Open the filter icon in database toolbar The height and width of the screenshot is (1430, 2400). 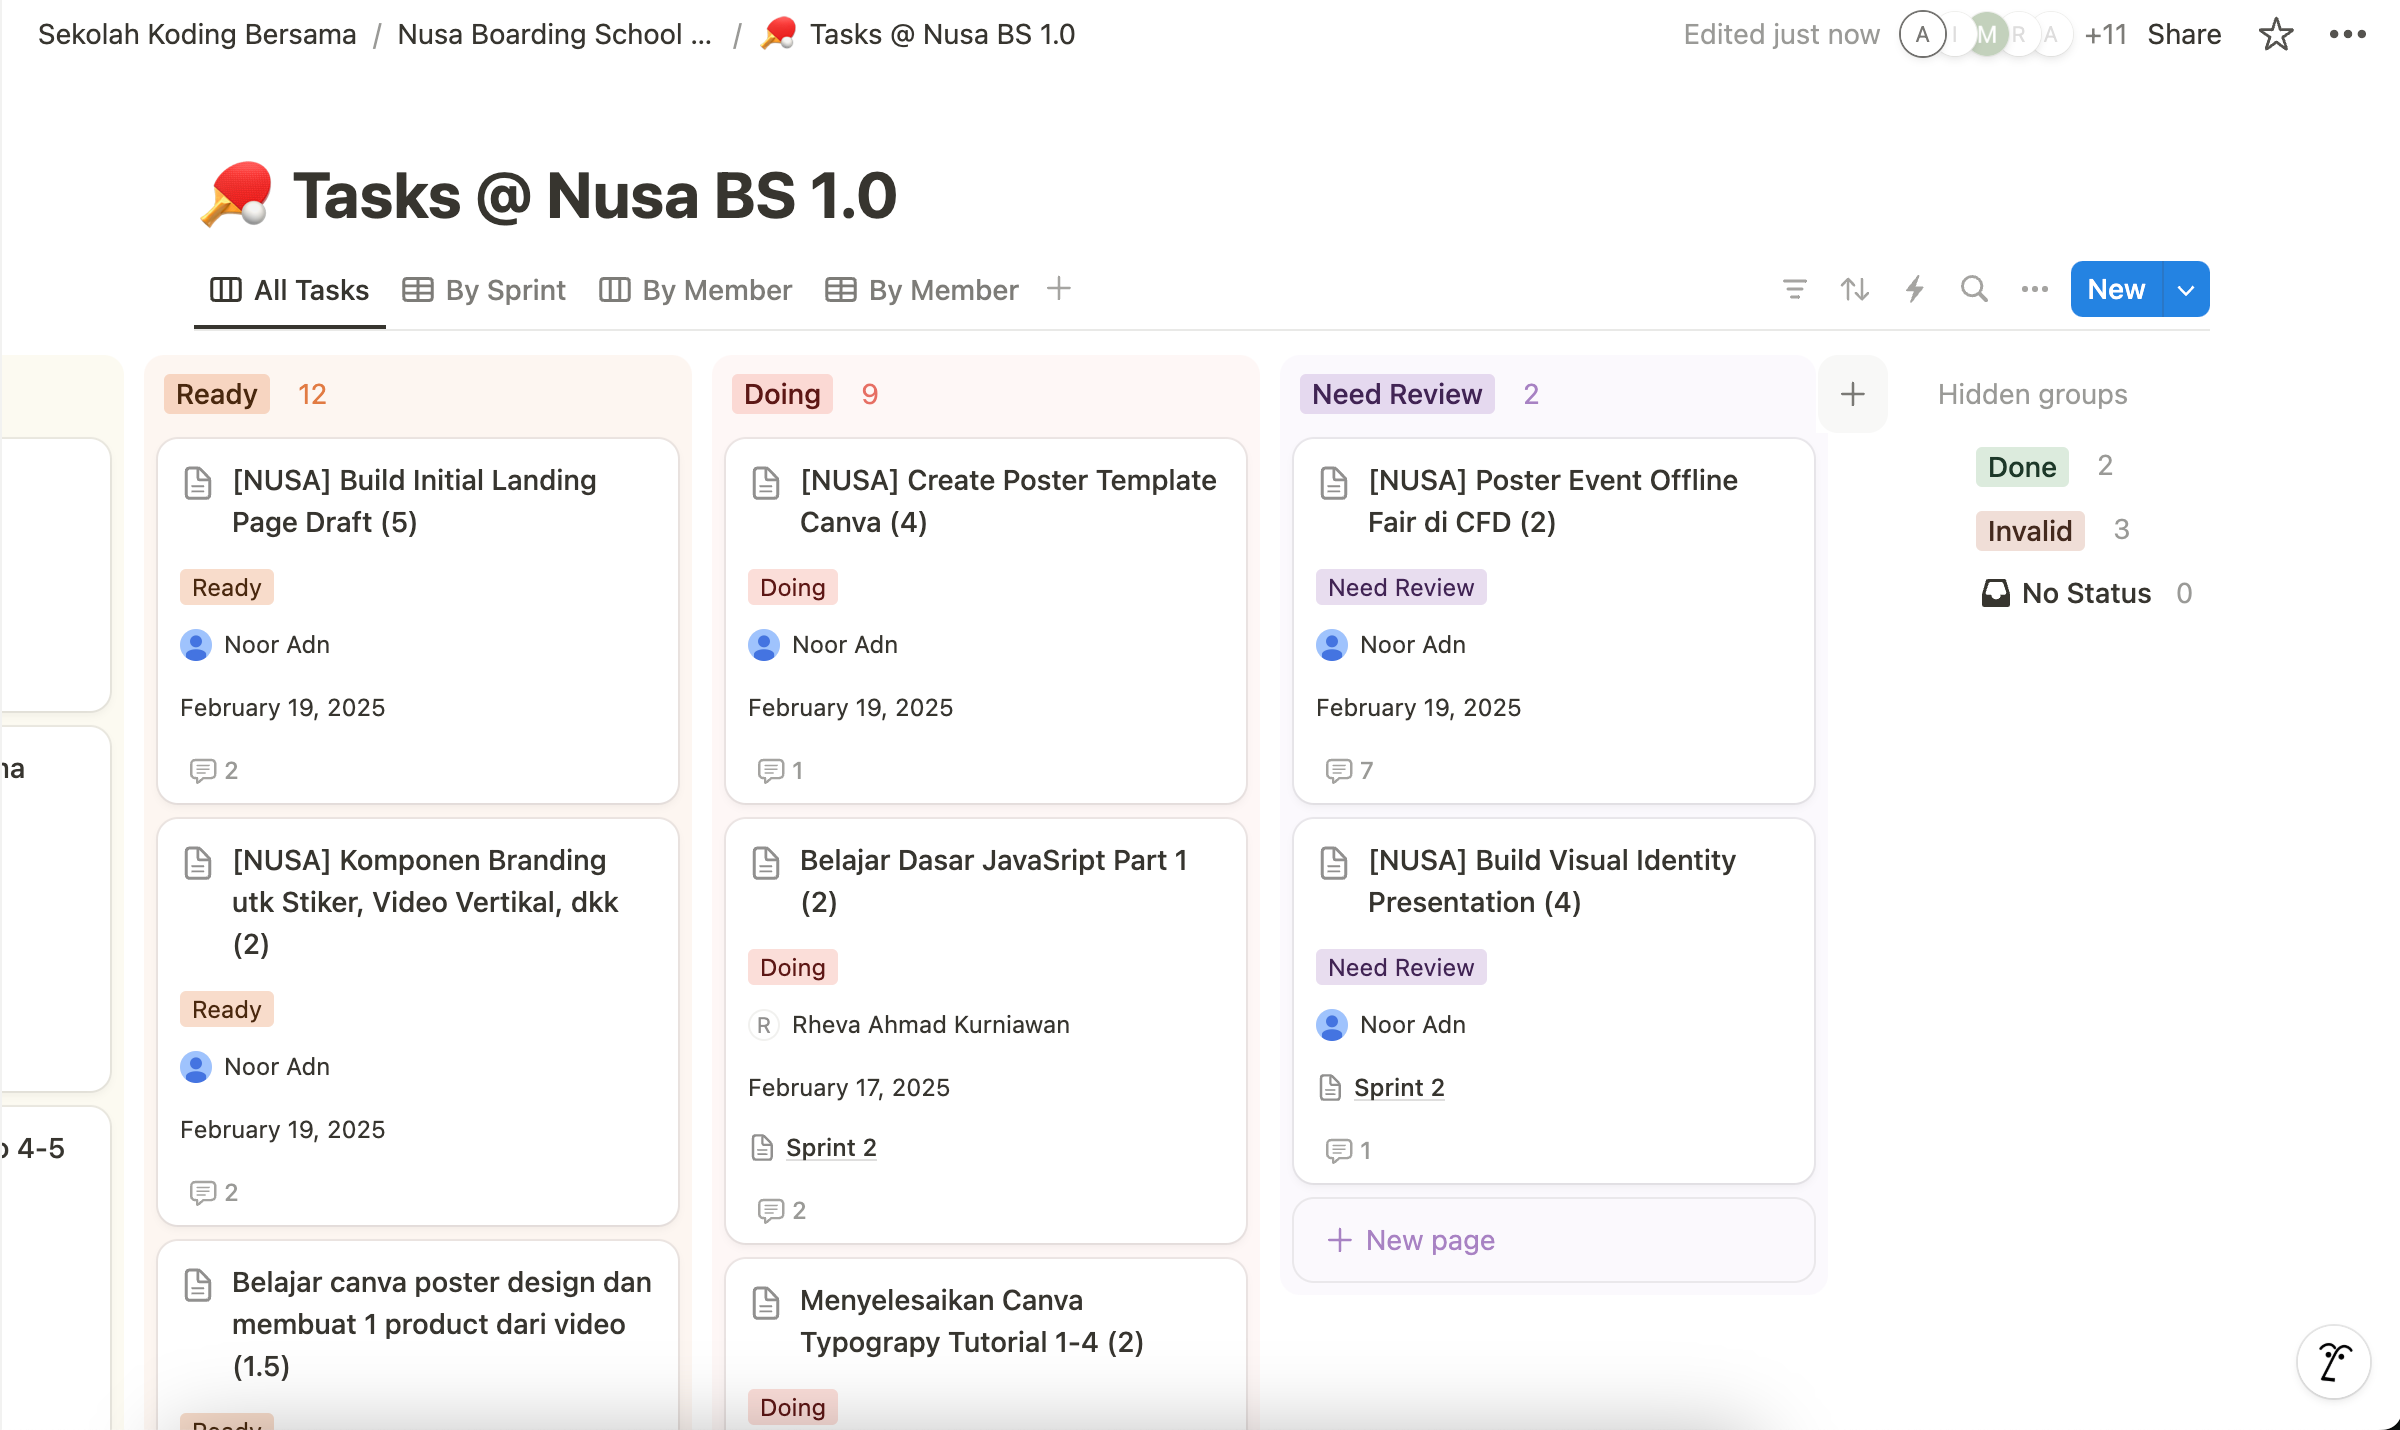[1795, 290]
